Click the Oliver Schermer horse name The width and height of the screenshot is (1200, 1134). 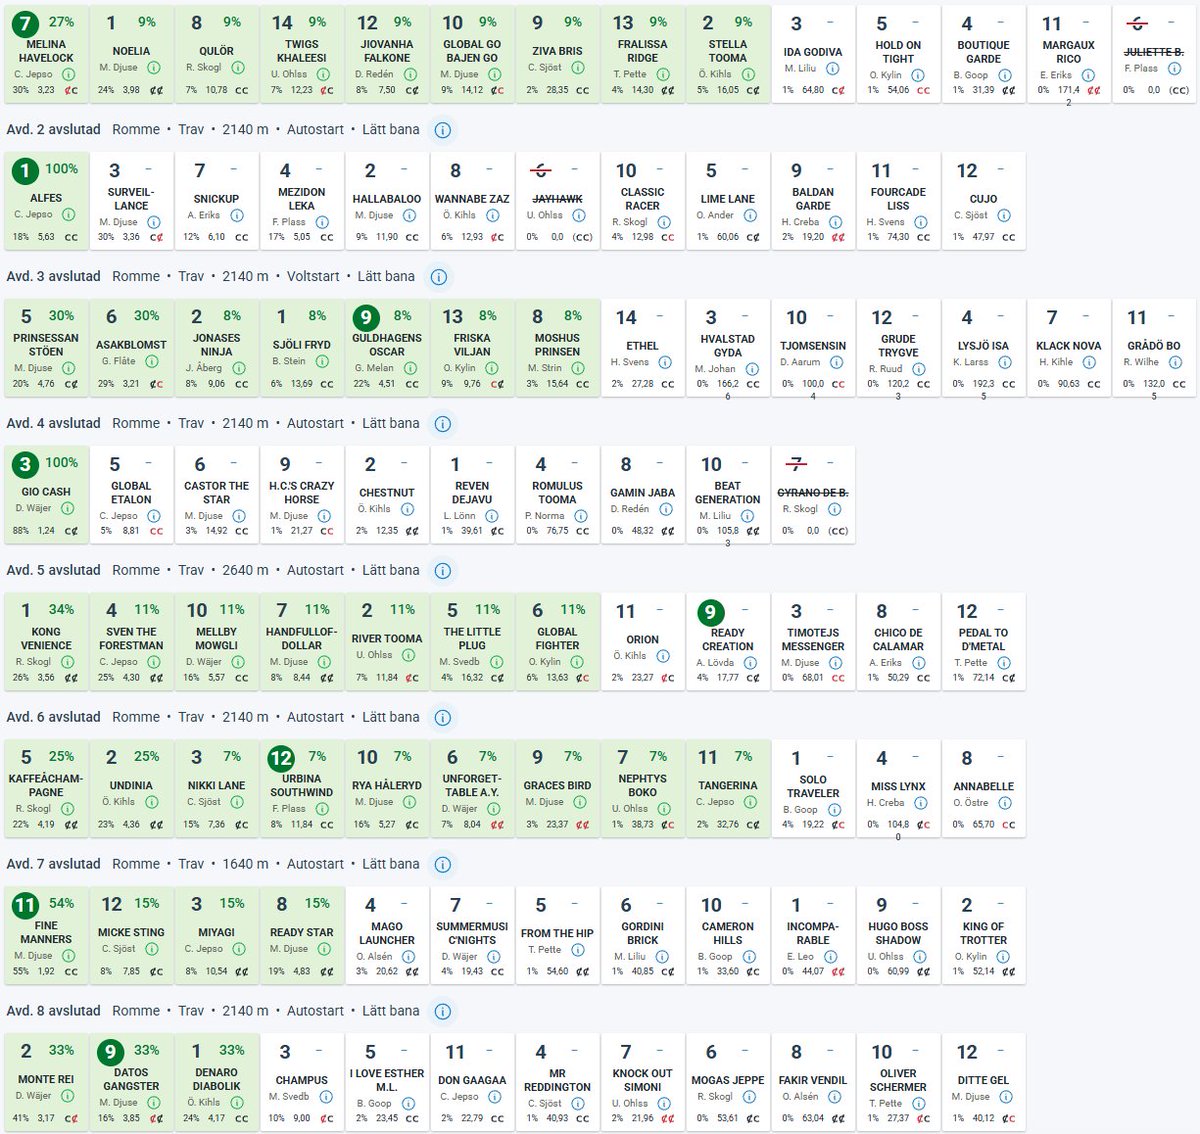[x=898, y=1080]
